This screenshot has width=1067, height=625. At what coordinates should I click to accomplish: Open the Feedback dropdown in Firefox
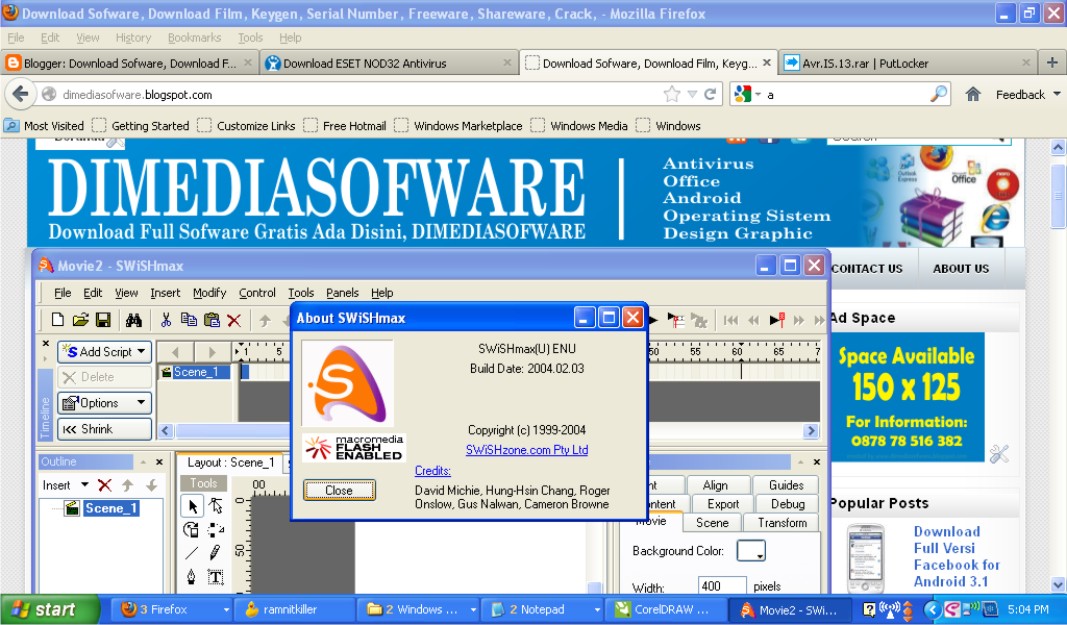[1028, 95]
